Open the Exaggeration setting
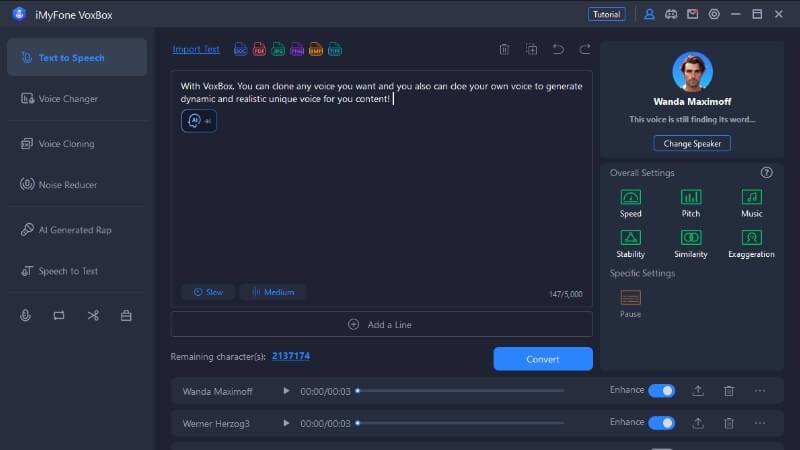This screenshot has height=450, width=800. 752,244
